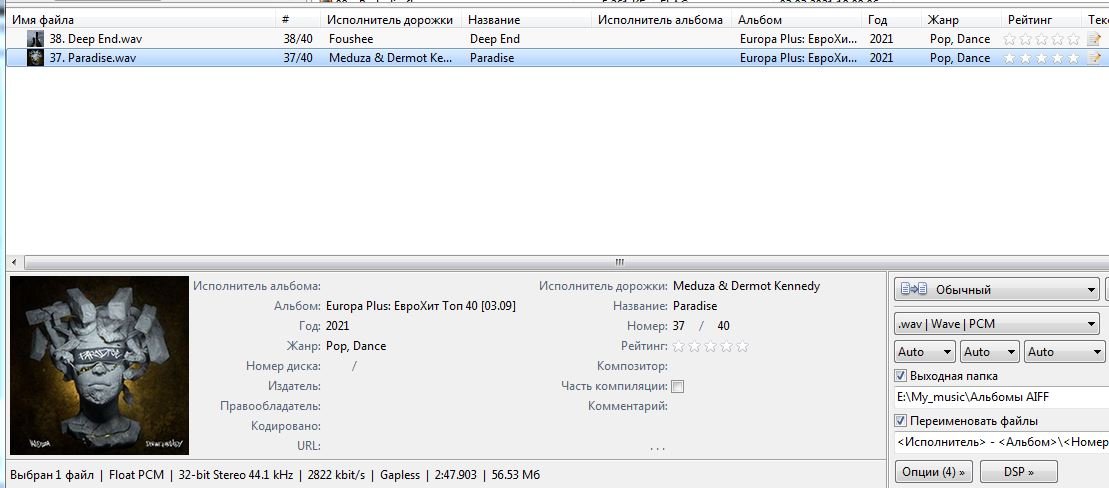1109x488 pixels.
Task: Click 2:47.903 duration in status bar
Action: (x=451, y=475)
